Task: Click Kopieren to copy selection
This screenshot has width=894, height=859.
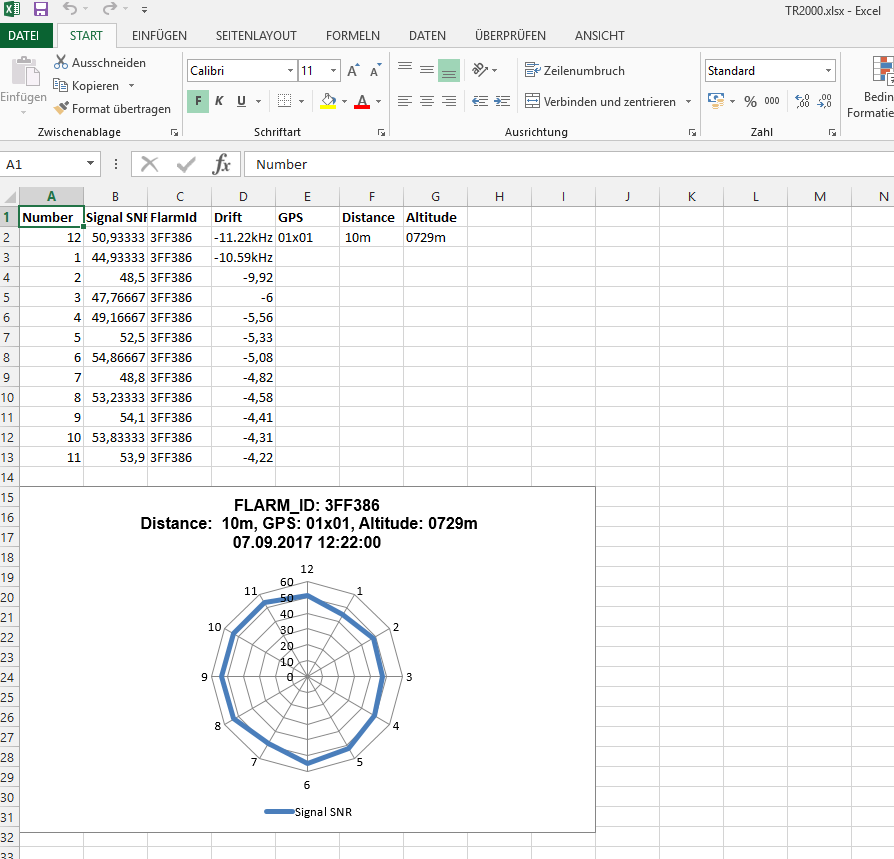Action: (86, 86)
